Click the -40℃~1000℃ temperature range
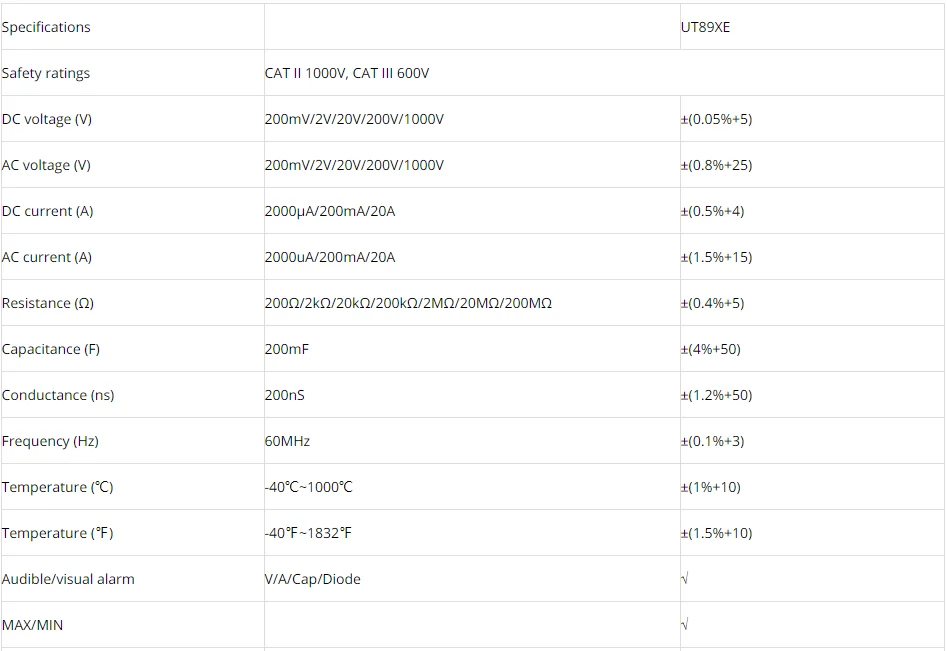947x651 pixels. 308,487
